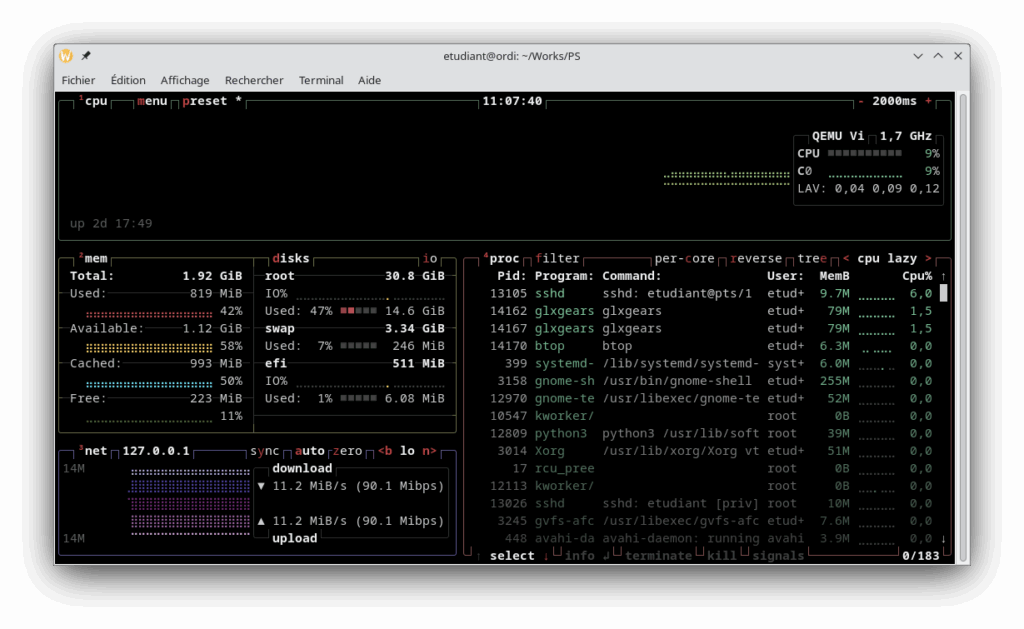Screen dimensions: 1024x629
Task: Open the Terminal menu in menu bar
Action: (321, 80)
